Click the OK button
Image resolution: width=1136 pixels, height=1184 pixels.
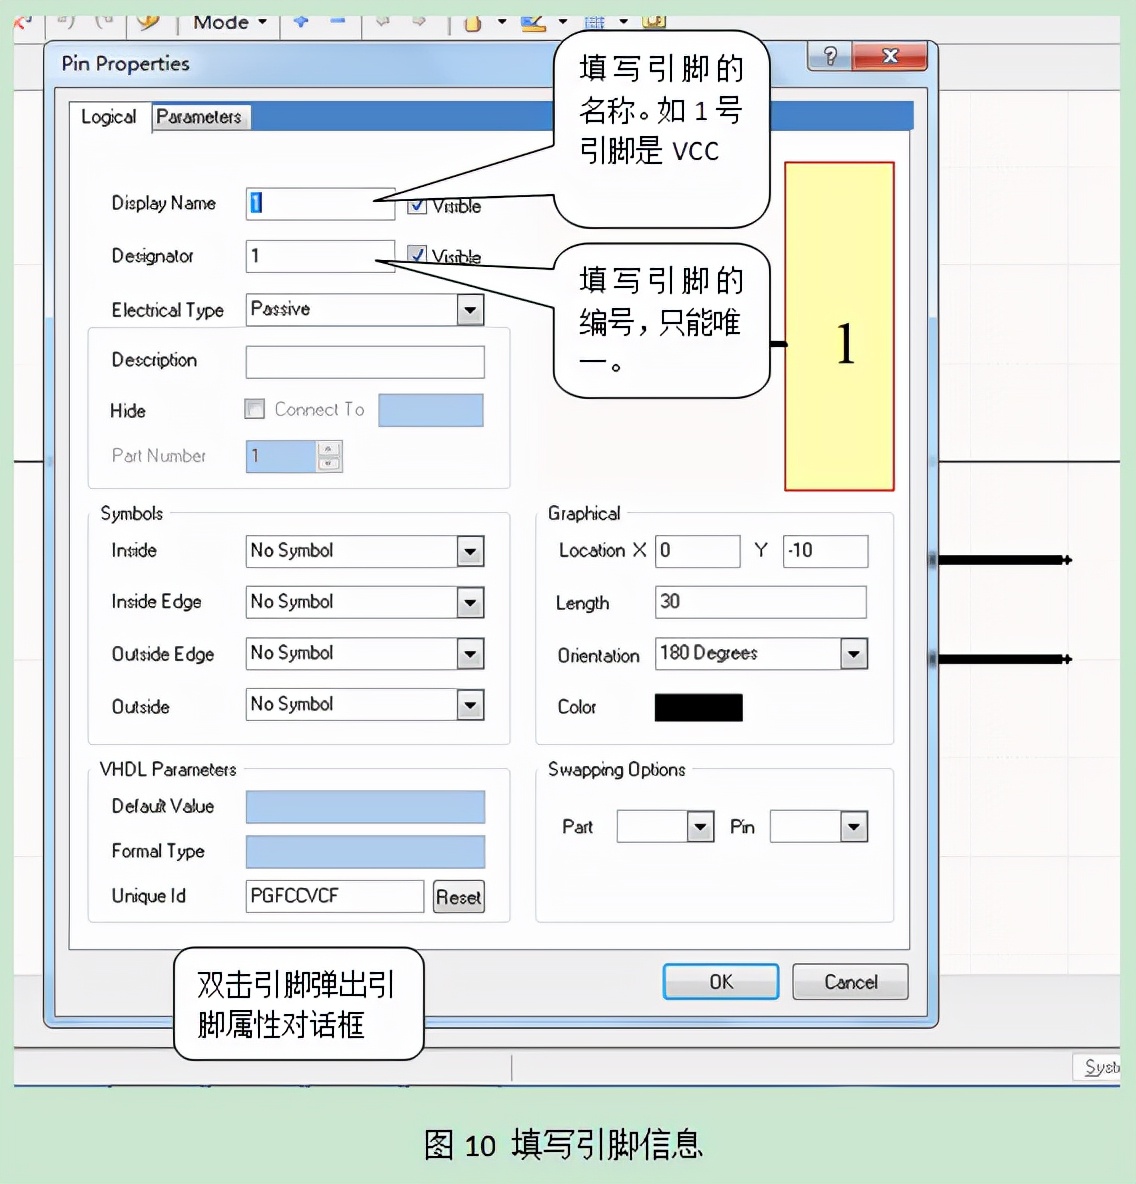pos(720,981)
